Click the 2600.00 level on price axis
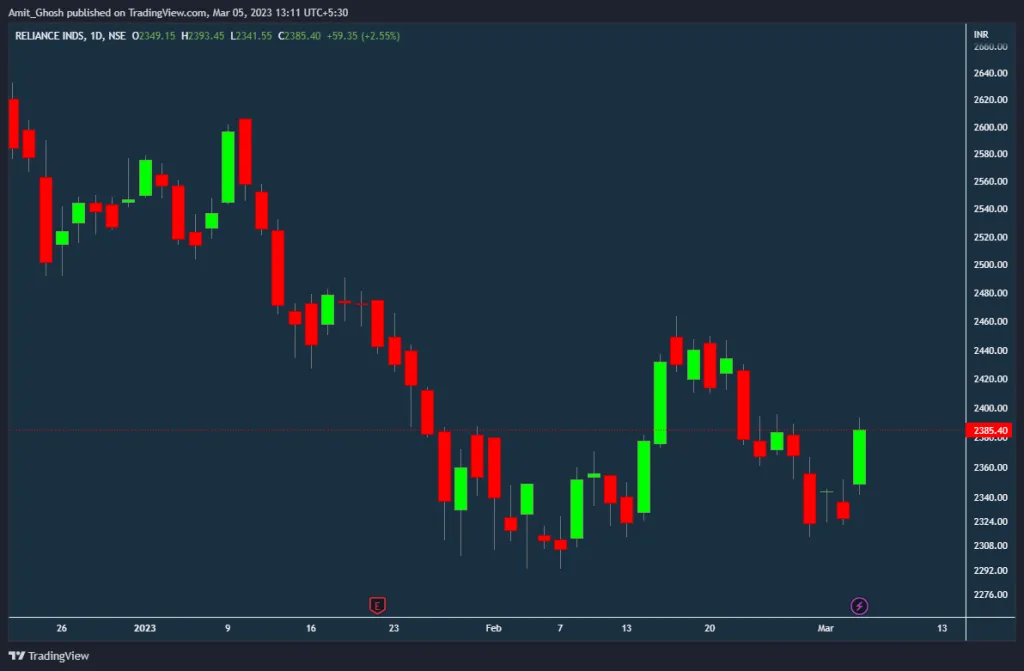Screen dimensions: 1024x671 click(x=988, y=127)
